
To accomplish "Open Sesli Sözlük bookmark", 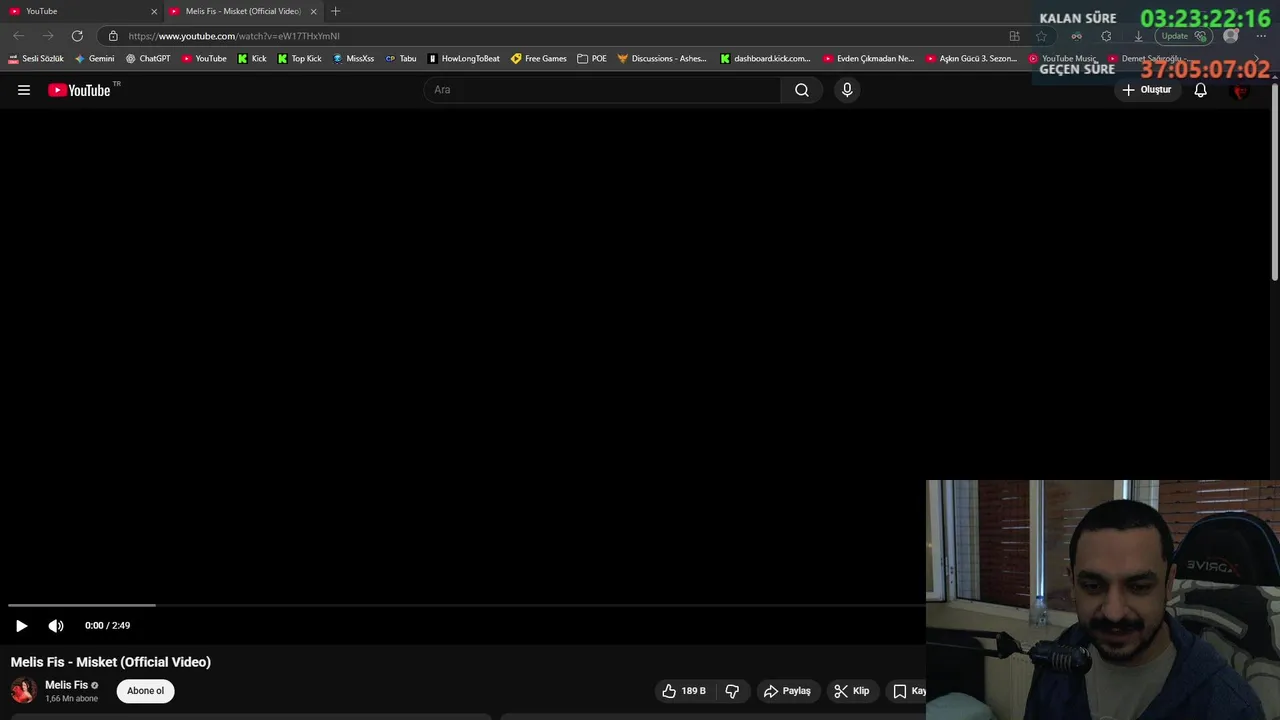I will click(36, 58).
